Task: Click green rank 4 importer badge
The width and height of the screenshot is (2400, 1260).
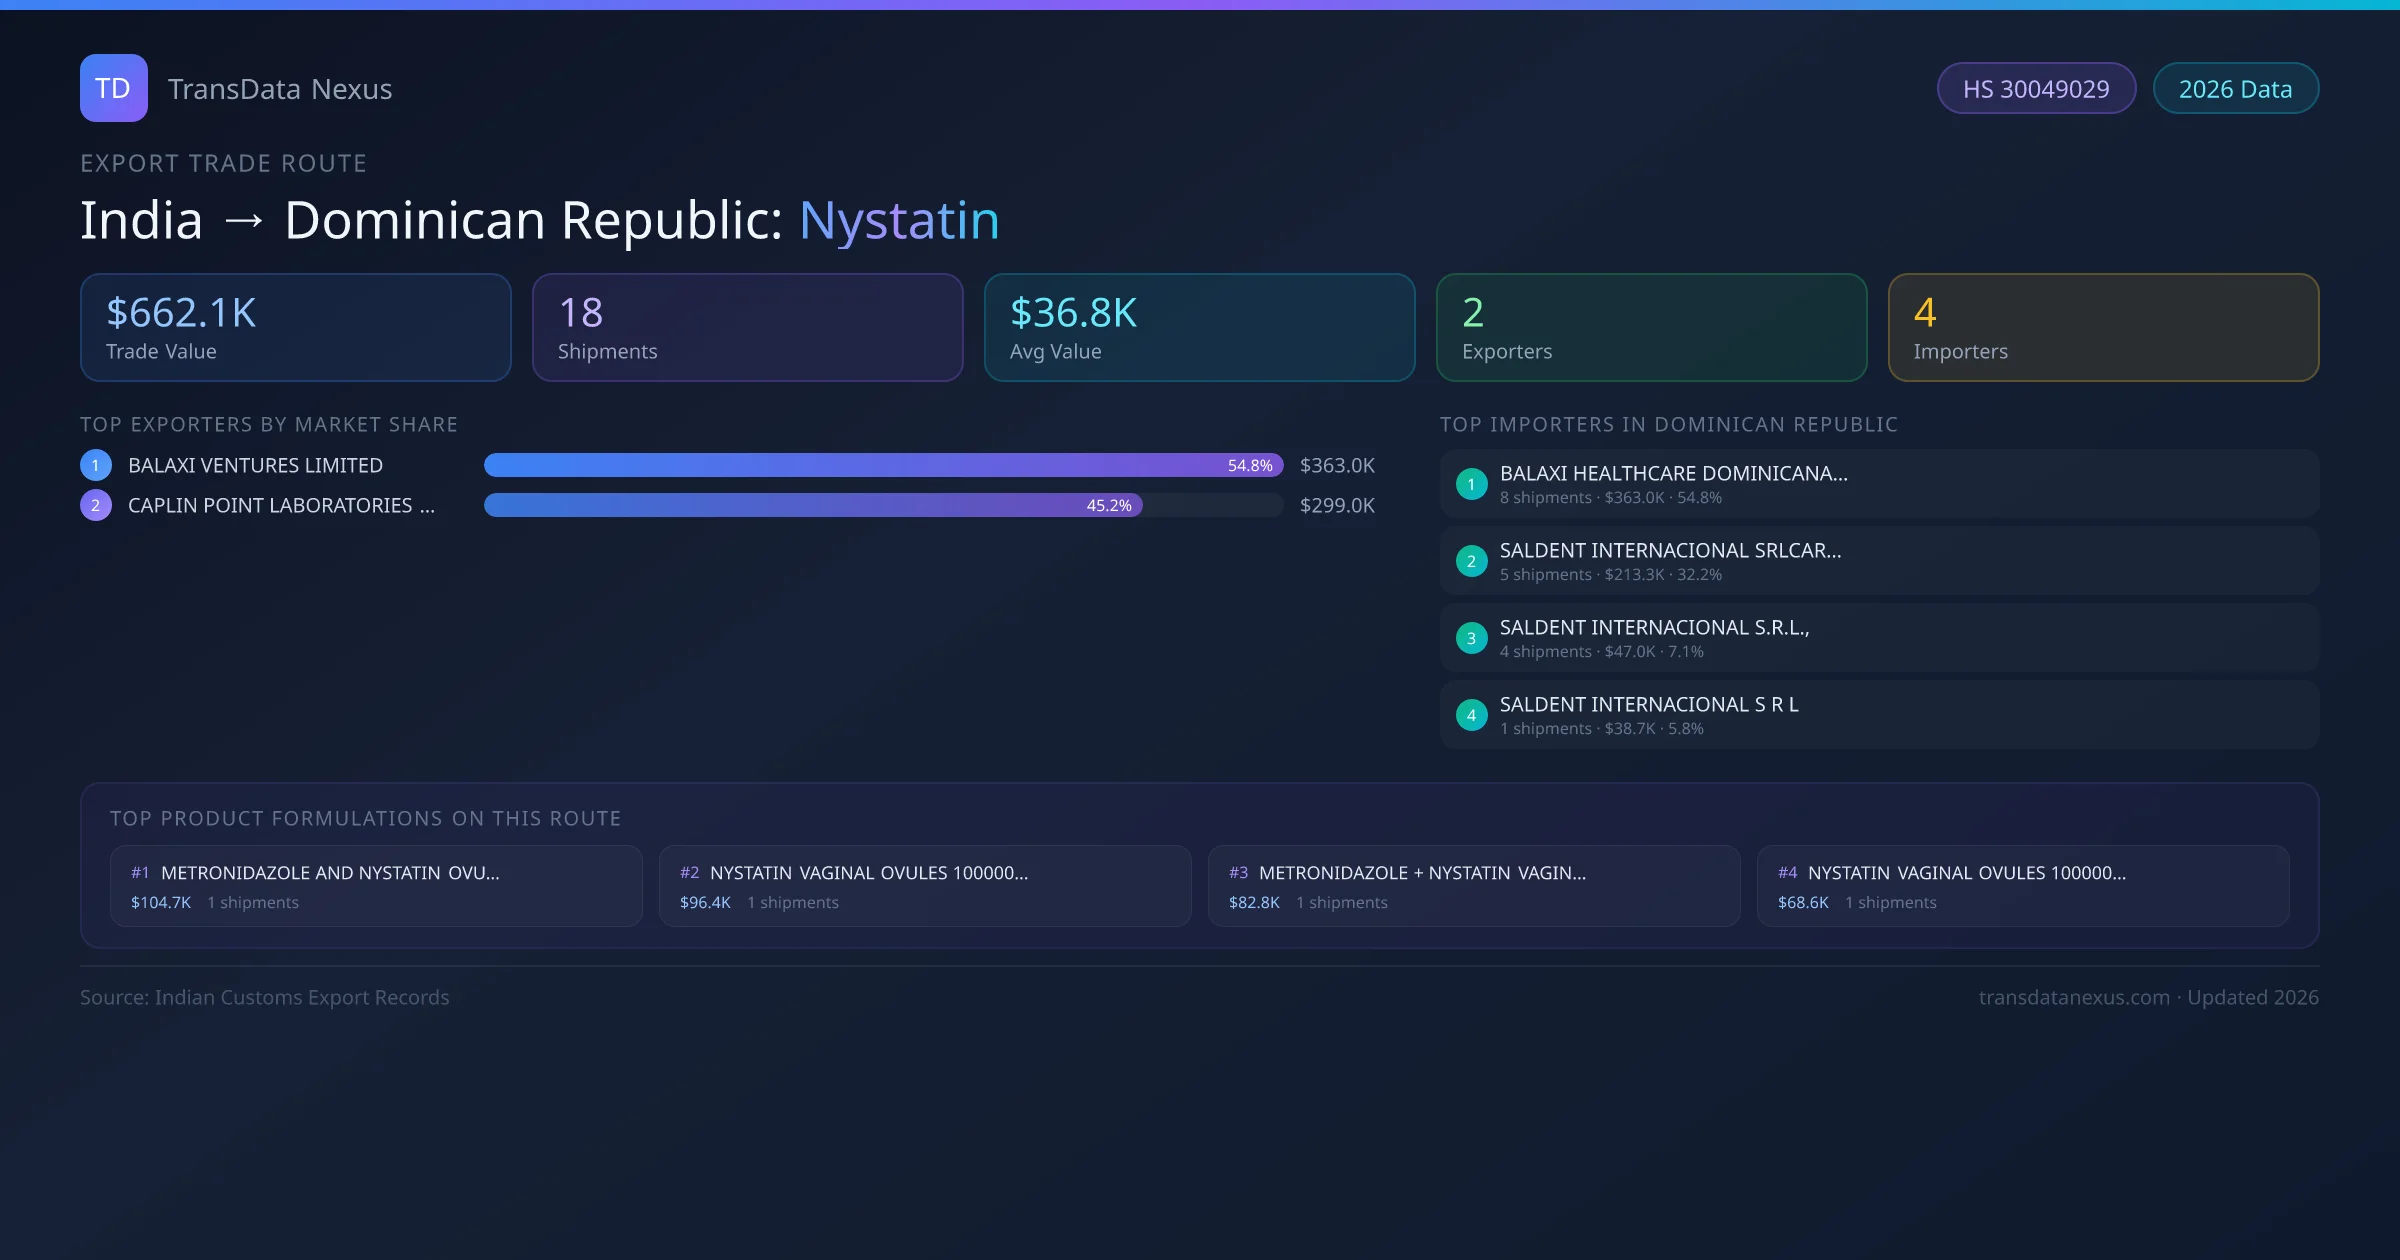Action: click(x=1471, y=715)
